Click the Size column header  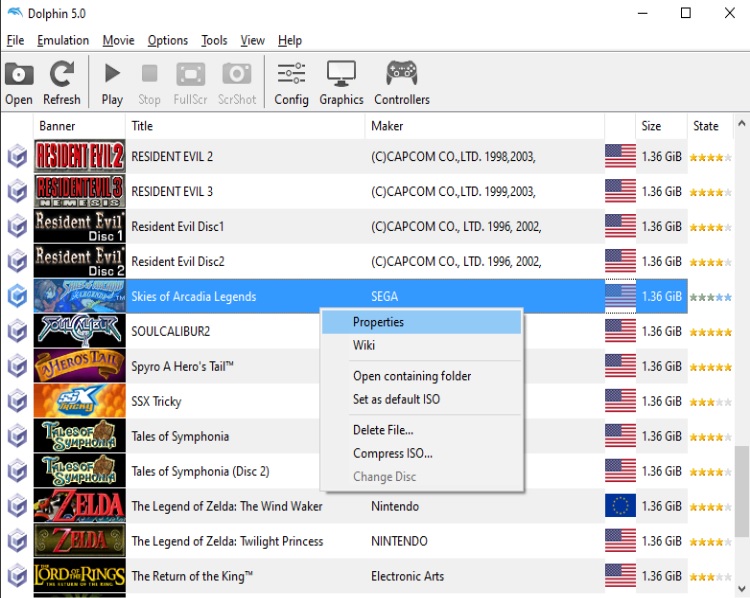(x=651, y=126)
